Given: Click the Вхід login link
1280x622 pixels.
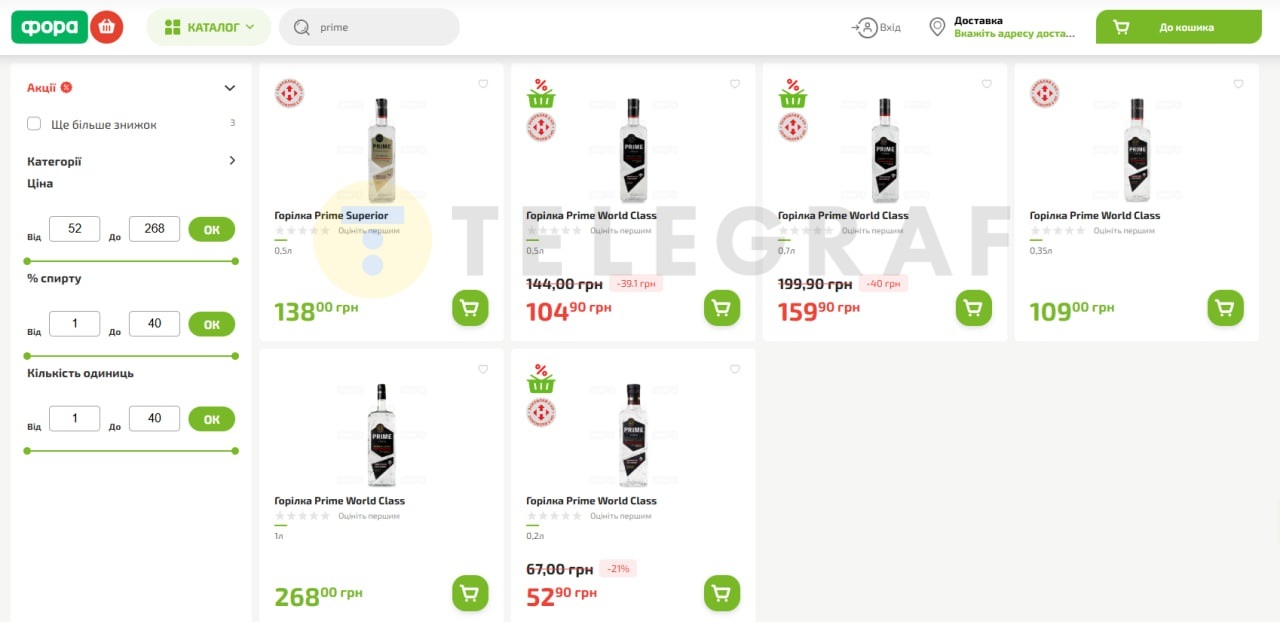Looking at the screenshot, I should (877, 27).
